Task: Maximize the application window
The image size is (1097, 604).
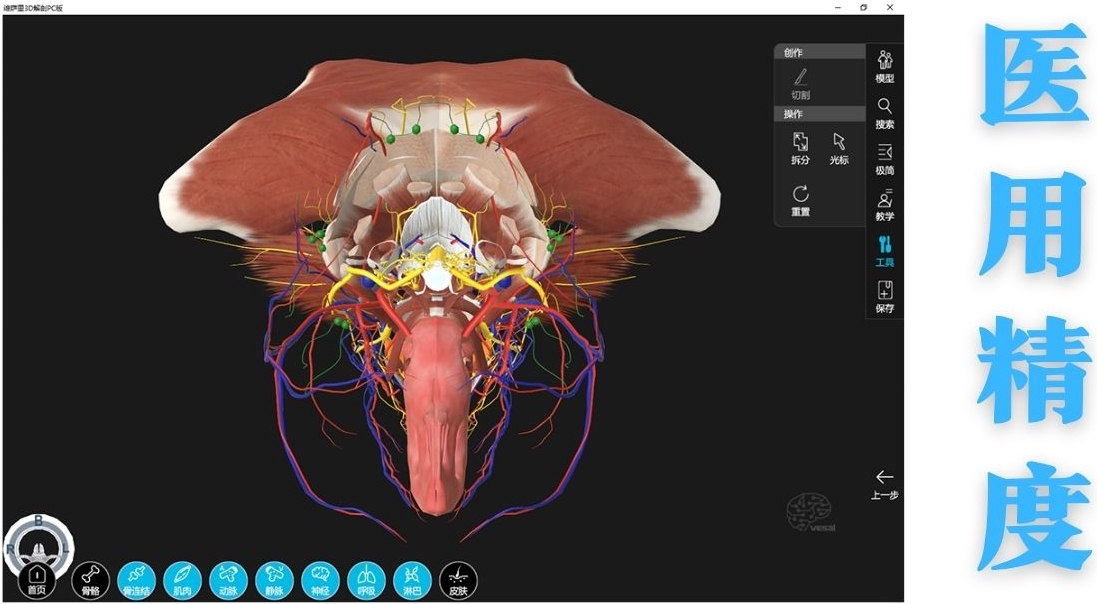Action: click(863, 7)
